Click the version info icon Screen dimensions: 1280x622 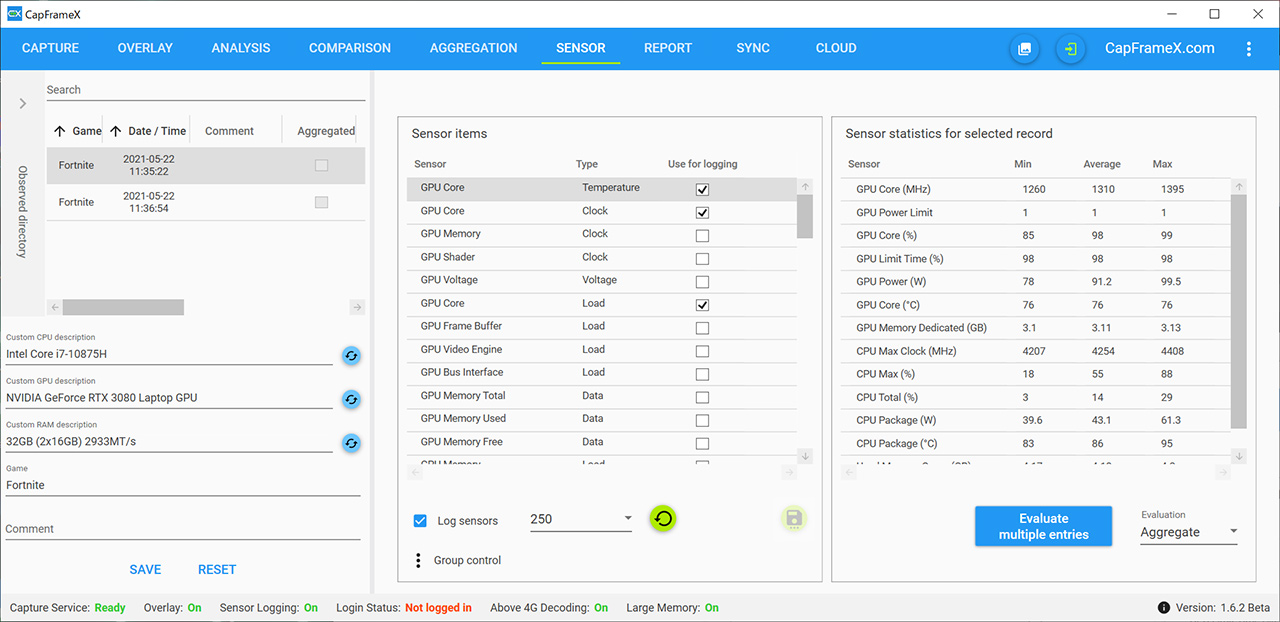click(1164, 608)
